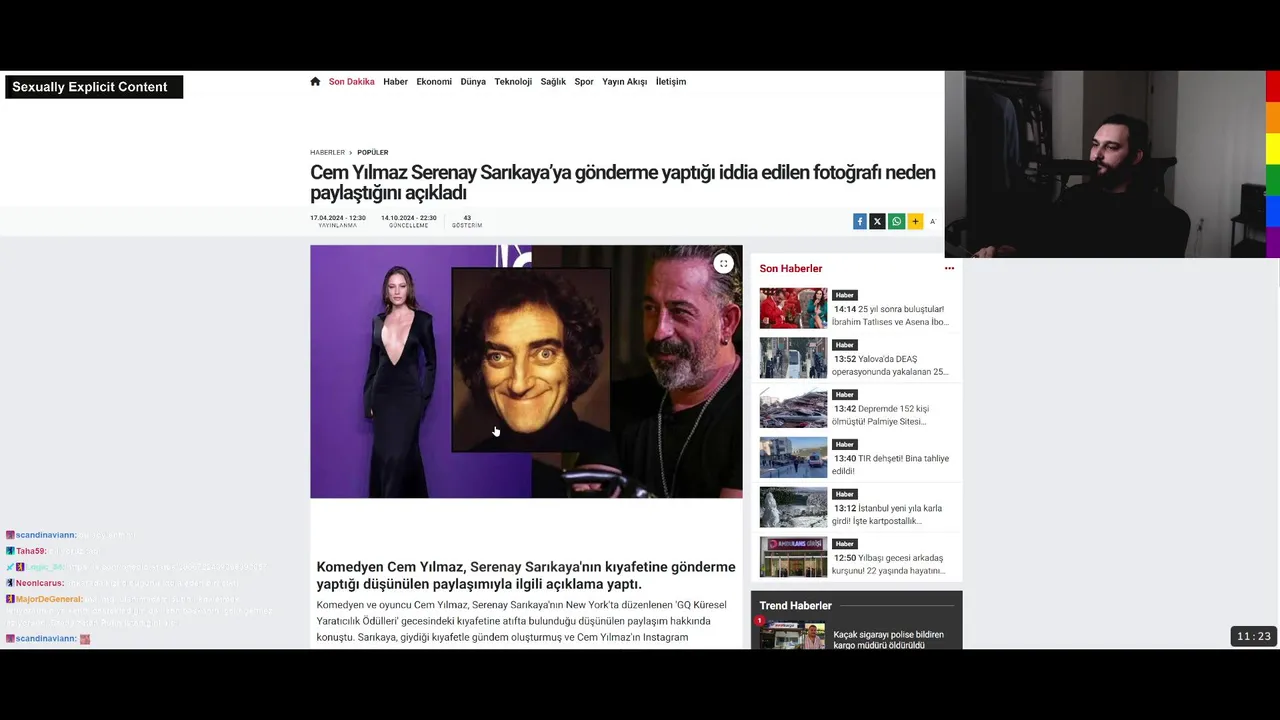1280x720 pixels.
Task: Click the main article photo
Action: (x=526, y=371)
